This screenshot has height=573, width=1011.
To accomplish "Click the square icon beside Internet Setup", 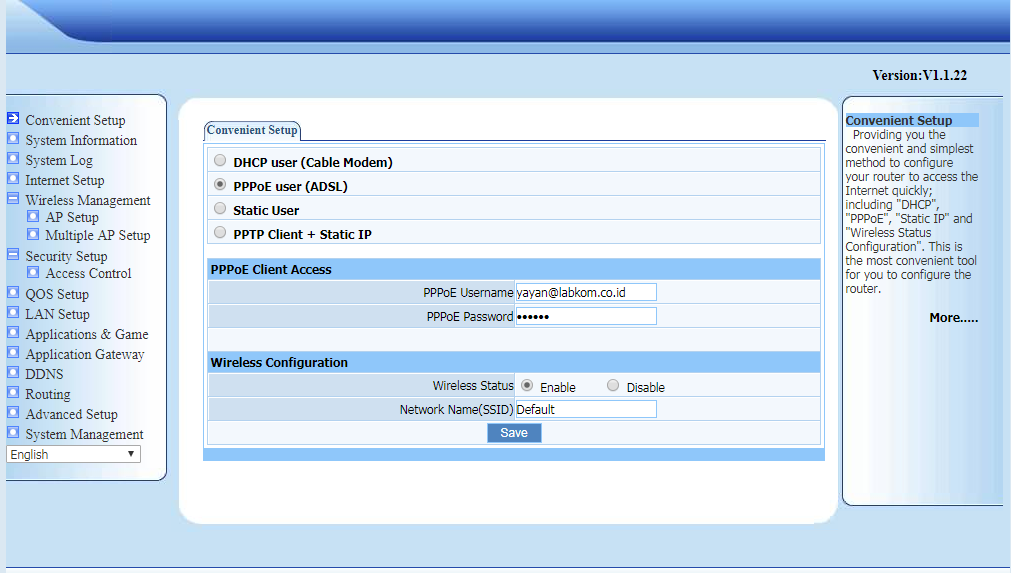I will coord(13,179).
